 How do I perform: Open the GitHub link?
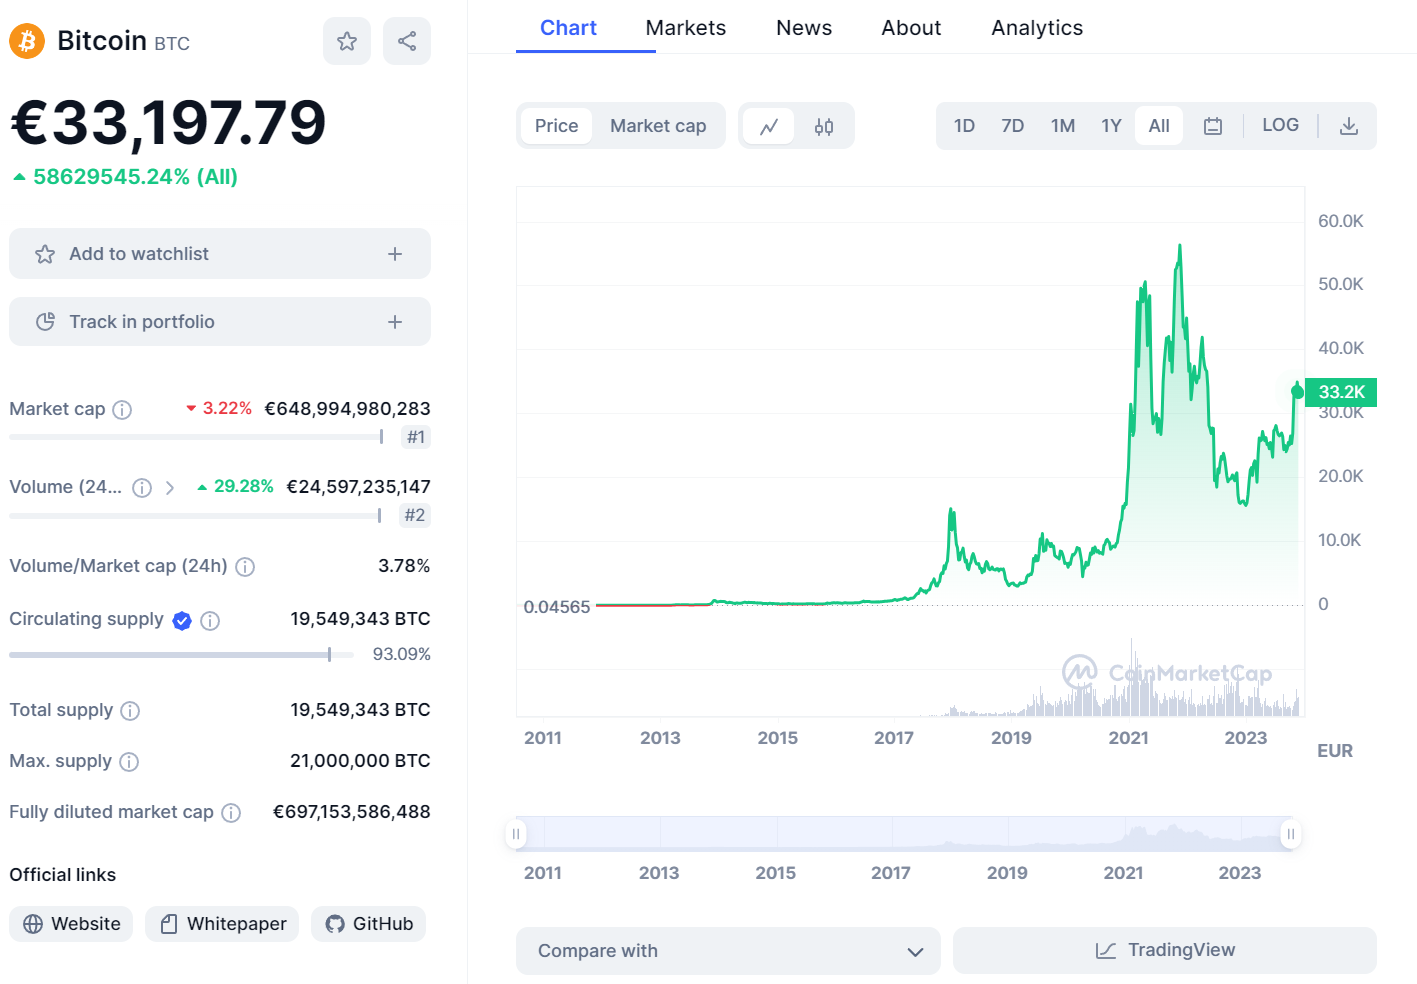368,924
